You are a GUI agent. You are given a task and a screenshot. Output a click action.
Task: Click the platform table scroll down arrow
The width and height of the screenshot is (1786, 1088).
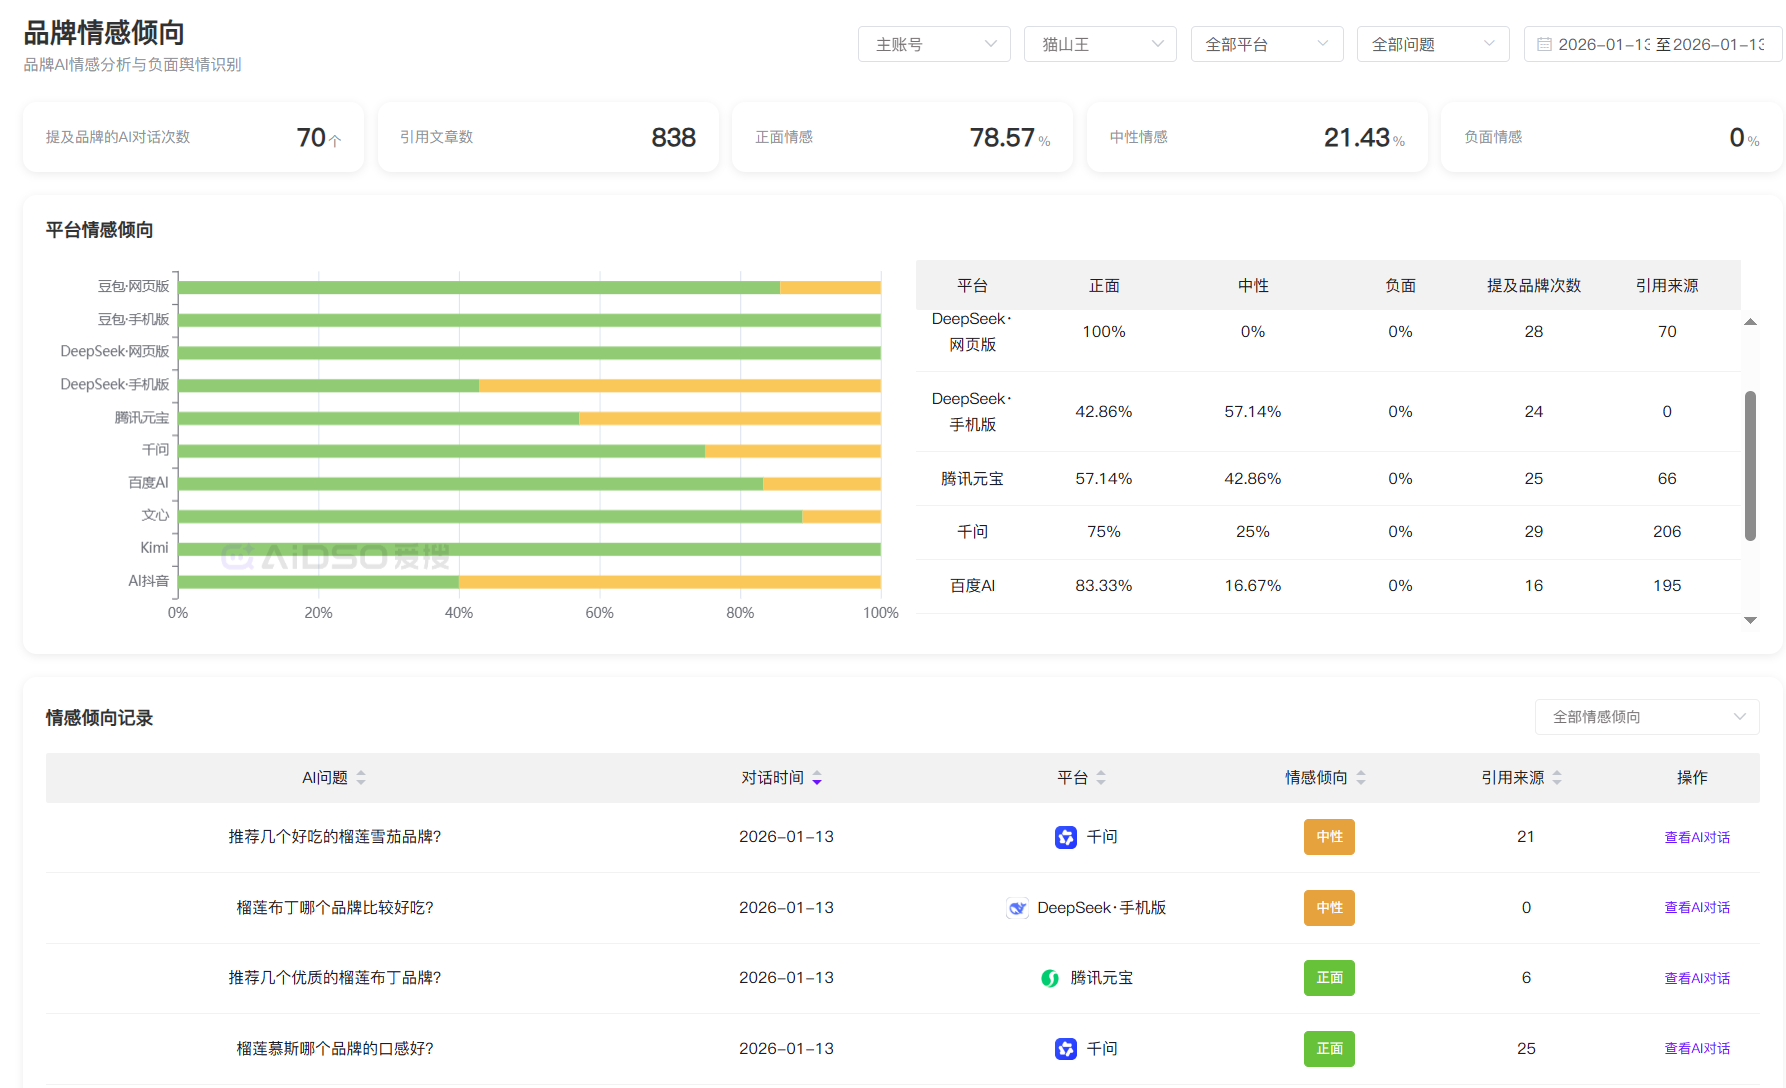(x=1750, y=621)
